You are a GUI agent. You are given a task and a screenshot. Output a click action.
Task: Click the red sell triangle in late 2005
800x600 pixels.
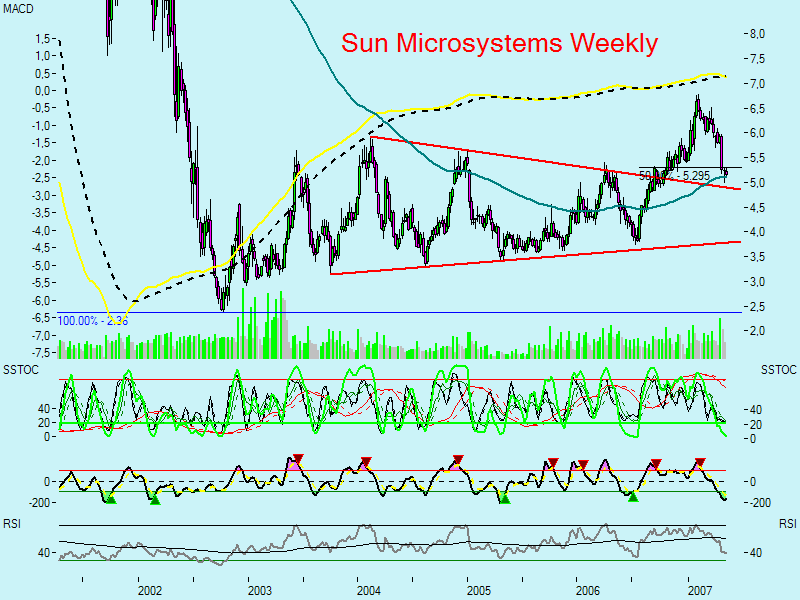553,463
